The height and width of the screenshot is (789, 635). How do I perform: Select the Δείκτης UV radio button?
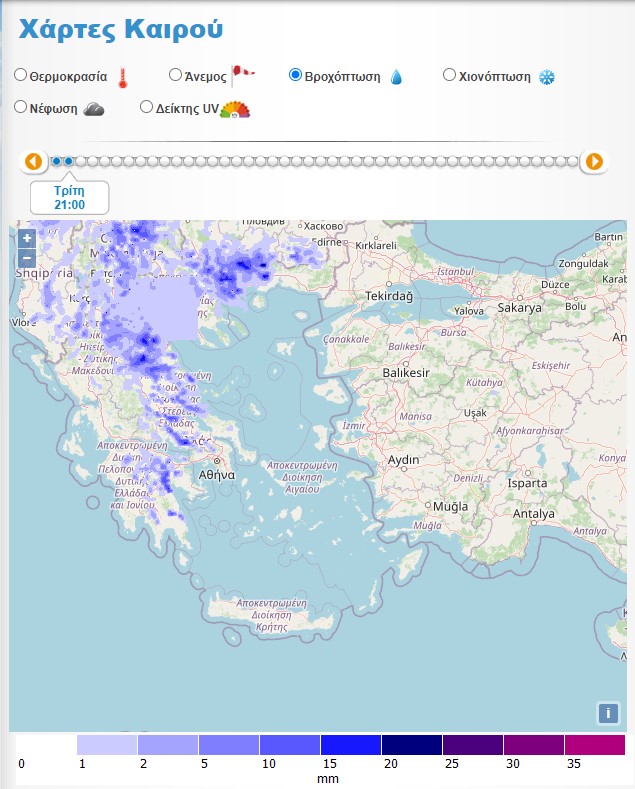tap(146, 107)
